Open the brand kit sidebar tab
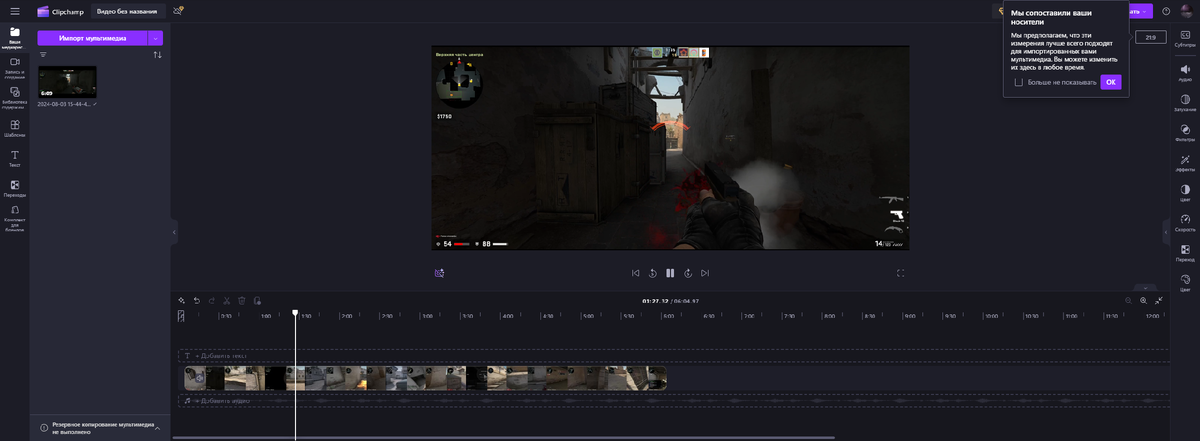The image size is (1200, 441). pos(15,217)
